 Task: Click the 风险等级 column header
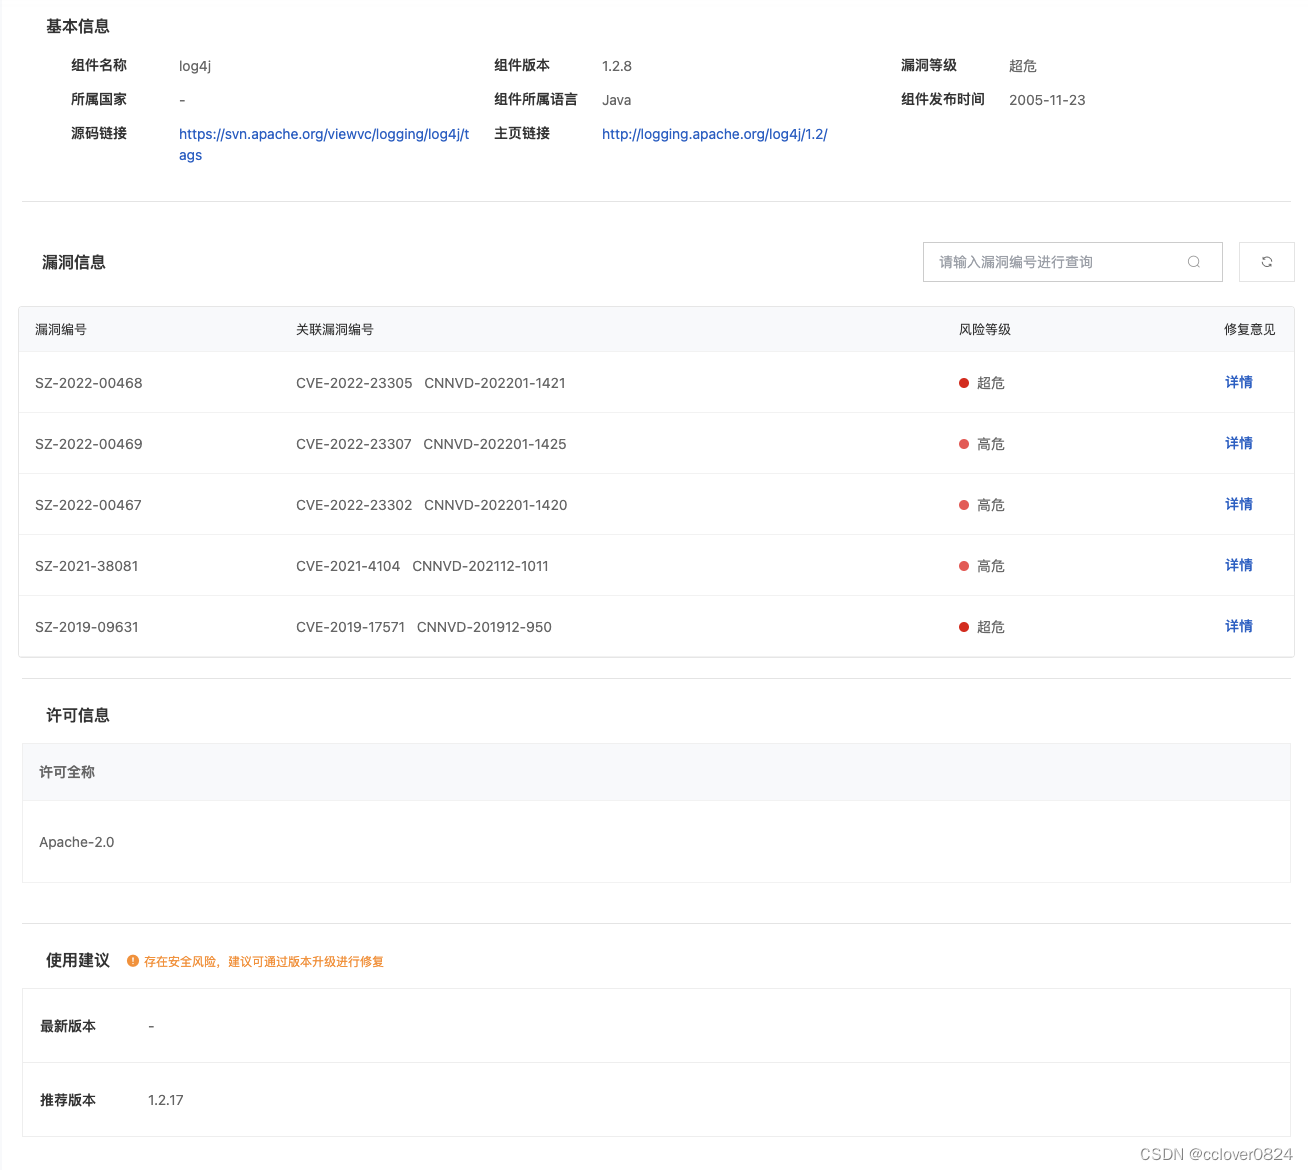[985, 329]
